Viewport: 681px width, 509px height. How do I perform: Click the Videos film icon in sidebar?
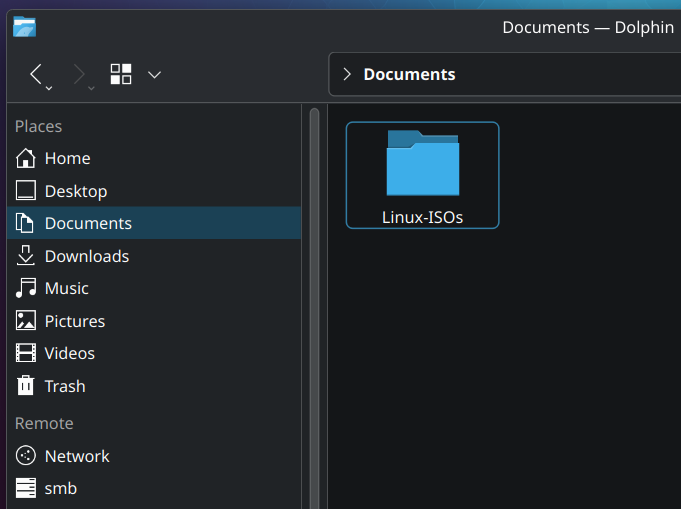26,353
